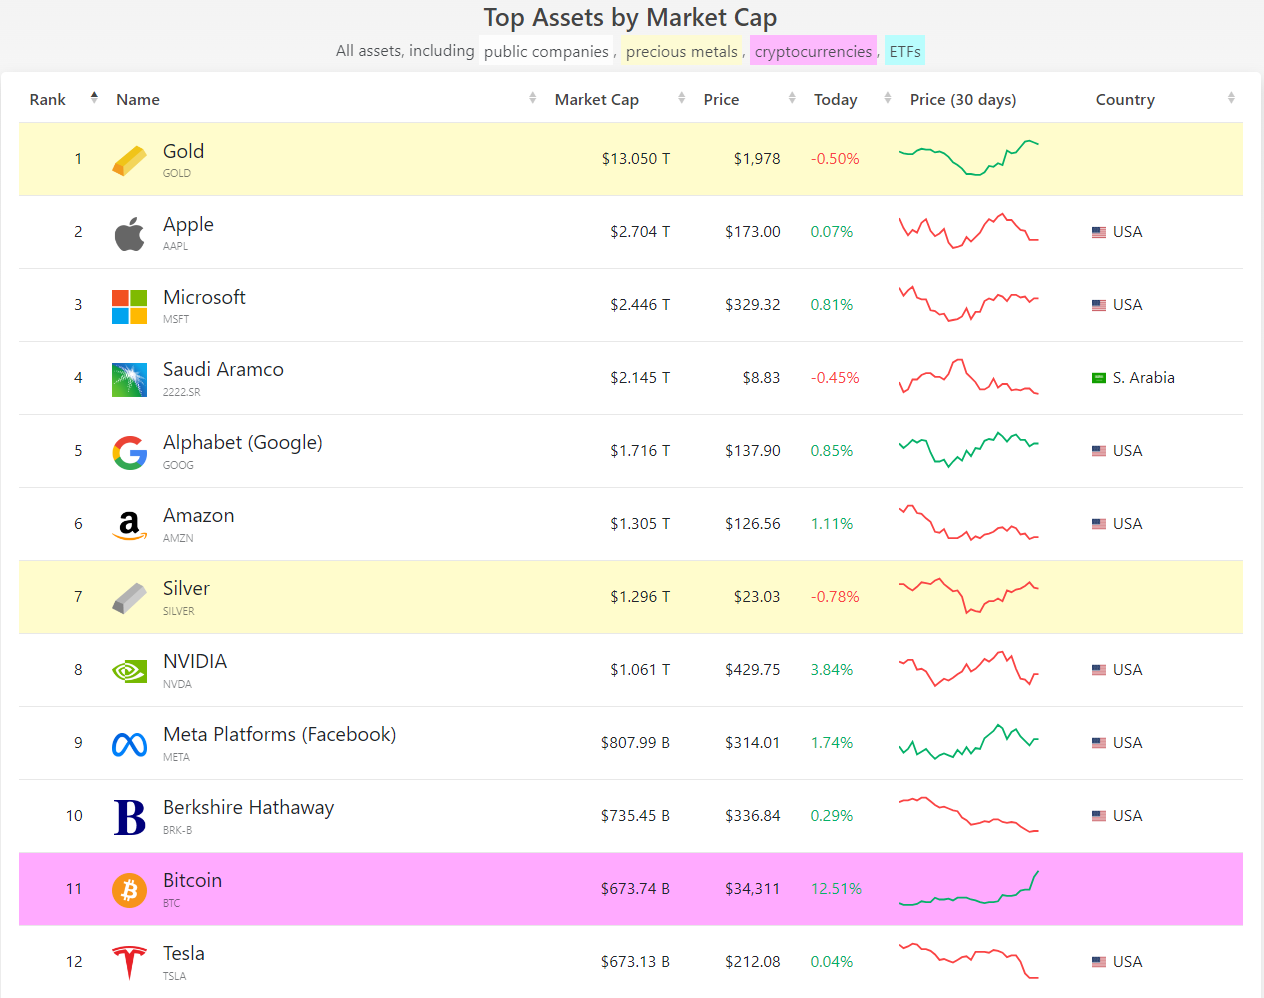
Task: Open the public companies category link
Action: point(546,52)
